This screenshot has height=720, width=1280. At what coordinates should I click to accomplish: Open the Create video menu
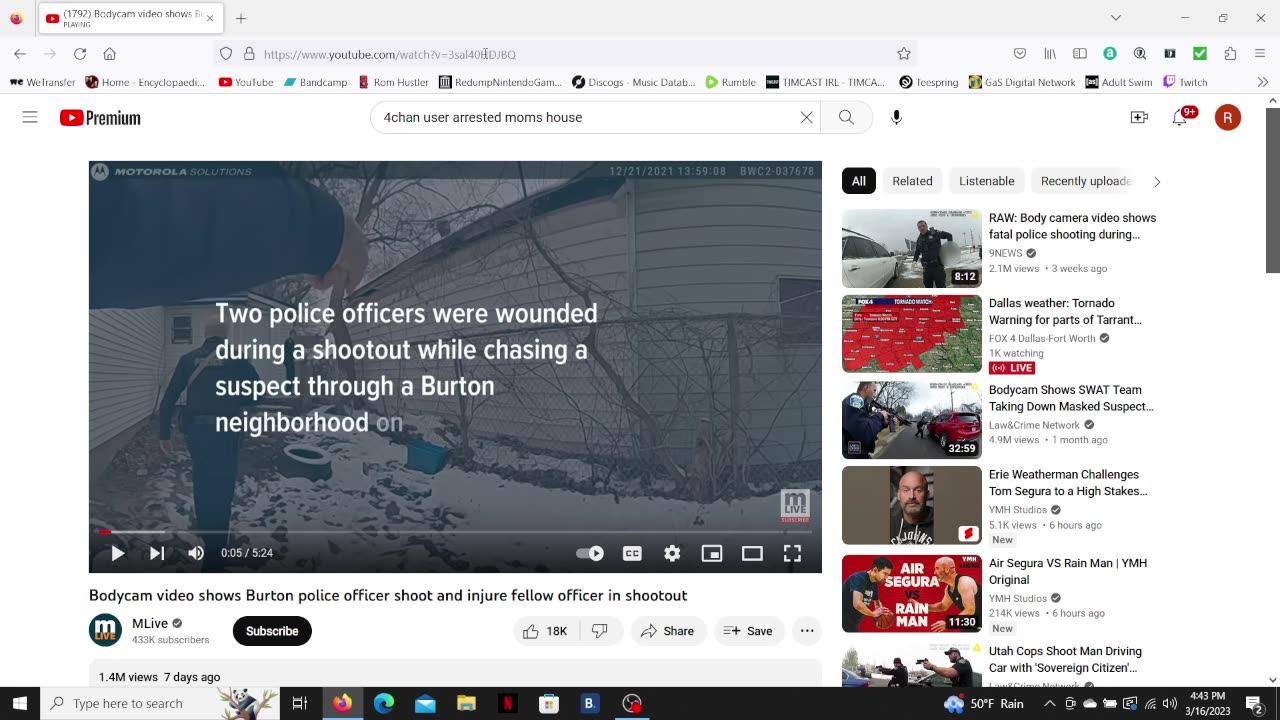pos(1139,117)
